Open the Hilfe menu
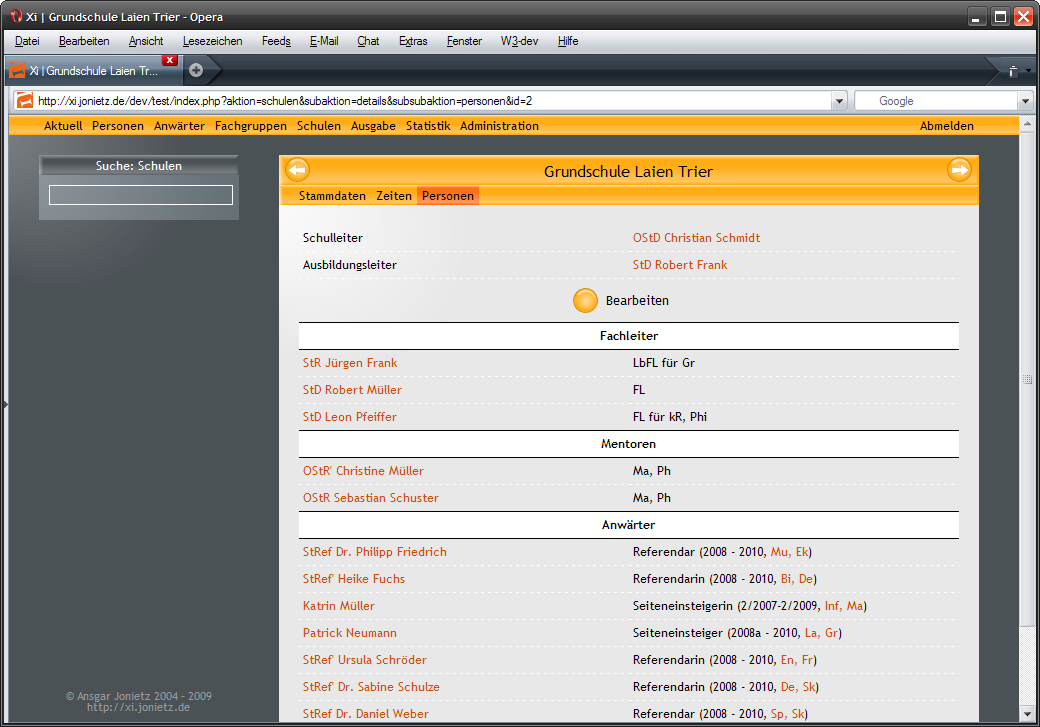The height and width of the screenshot is (727, 1040). [568, 41]
